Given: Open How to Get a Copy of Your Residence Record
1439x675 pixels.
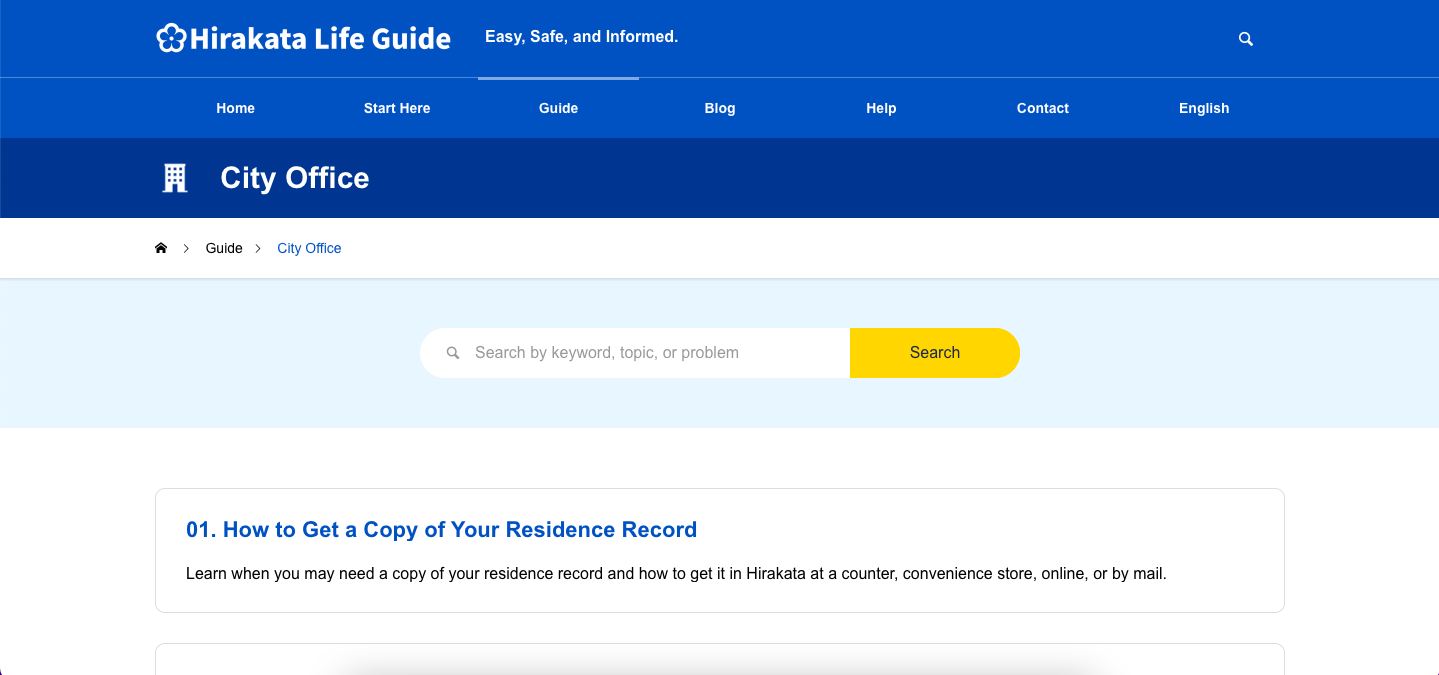Looking at the screenshot, I should 441,530.
